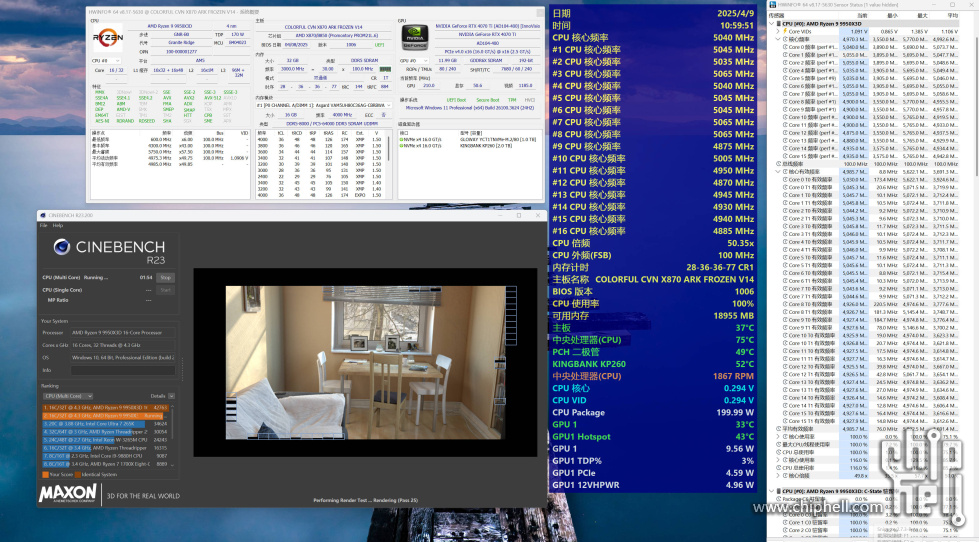The width and height of the screenshot is (979, 542).
Task: Open the File menu in Cinebench
Action: [44, 225]
